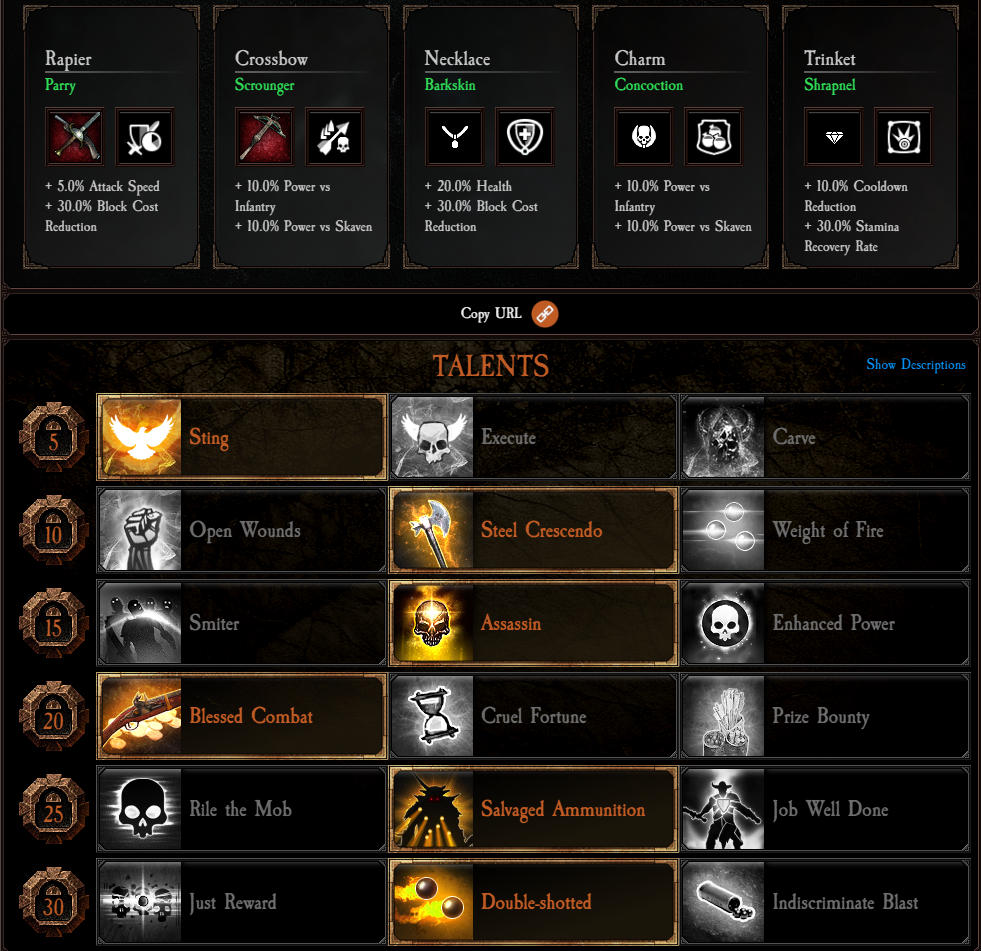Select the Job Well Done talent
Viewport: 981px width, 951px height.
click(x=825, y=808)
